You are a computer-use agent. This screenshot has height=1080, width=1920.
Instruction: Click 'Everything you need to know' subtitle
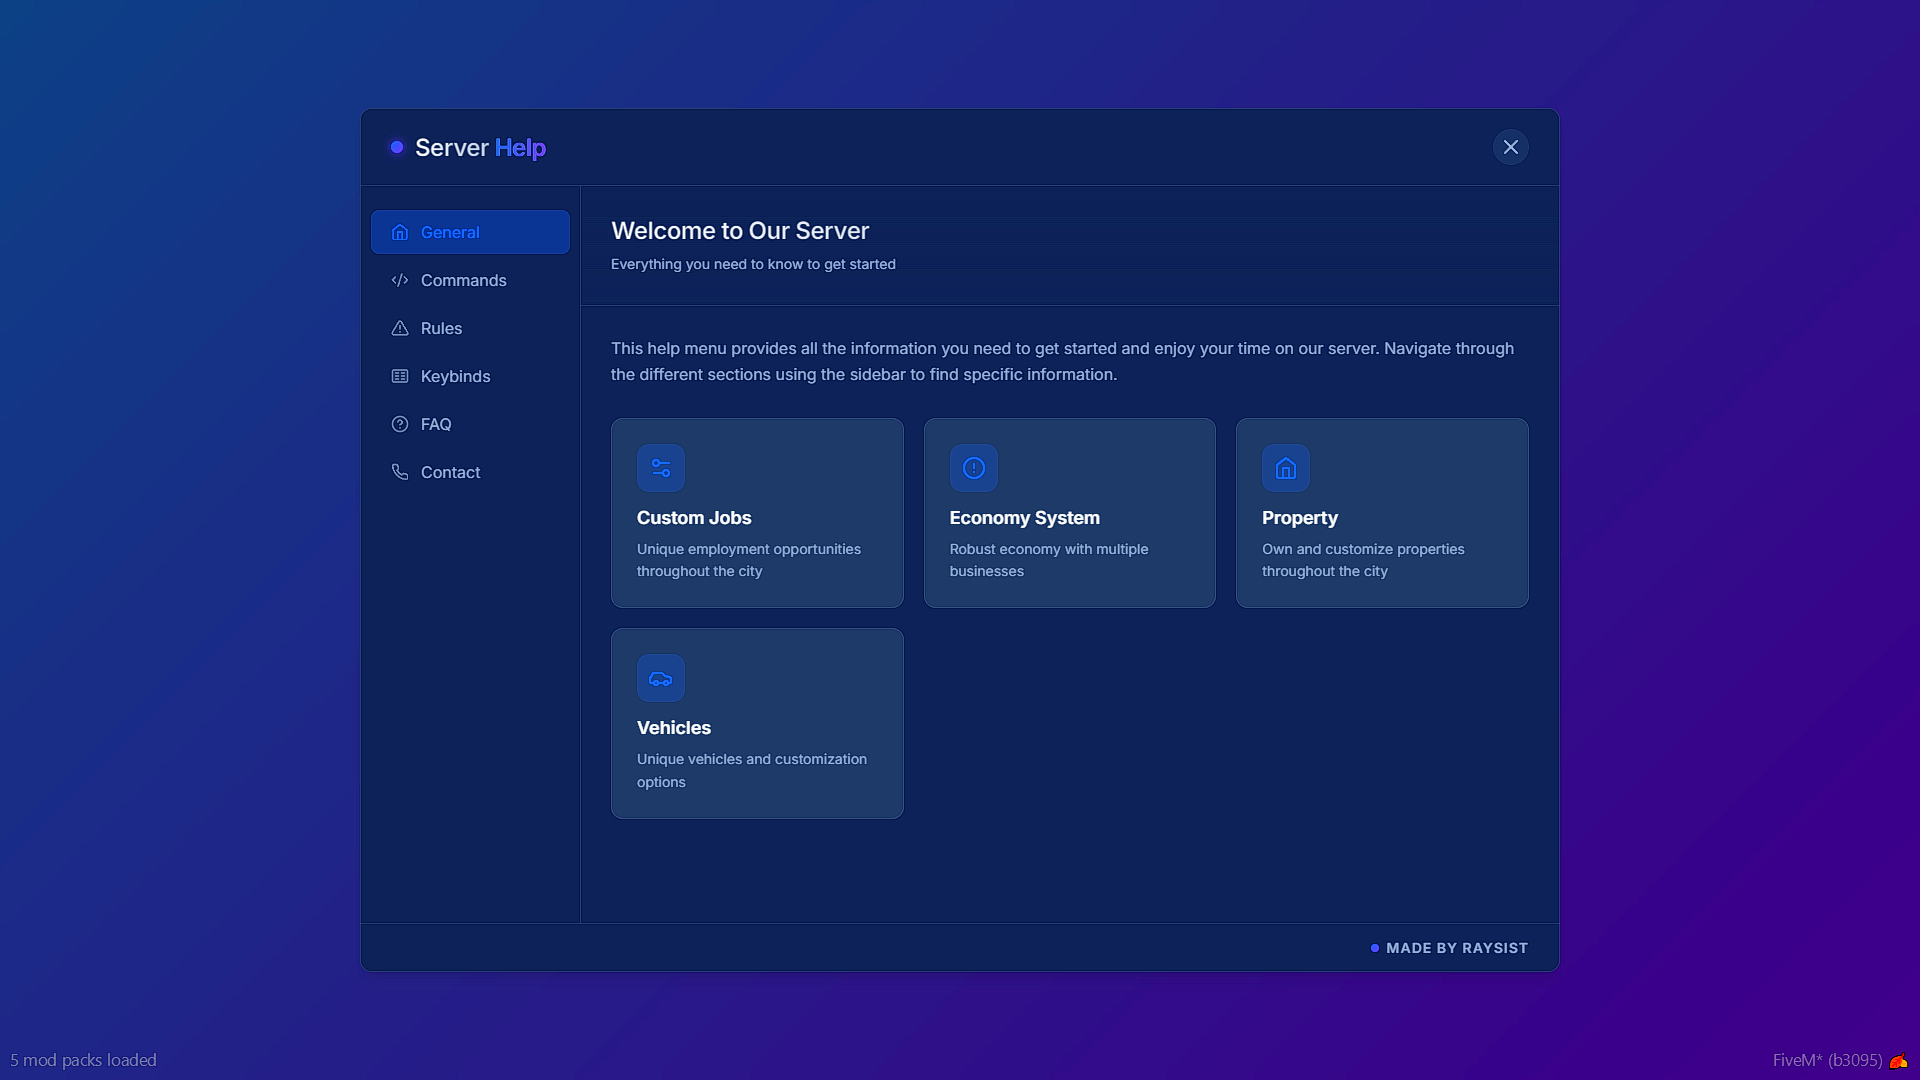(753, 264)
